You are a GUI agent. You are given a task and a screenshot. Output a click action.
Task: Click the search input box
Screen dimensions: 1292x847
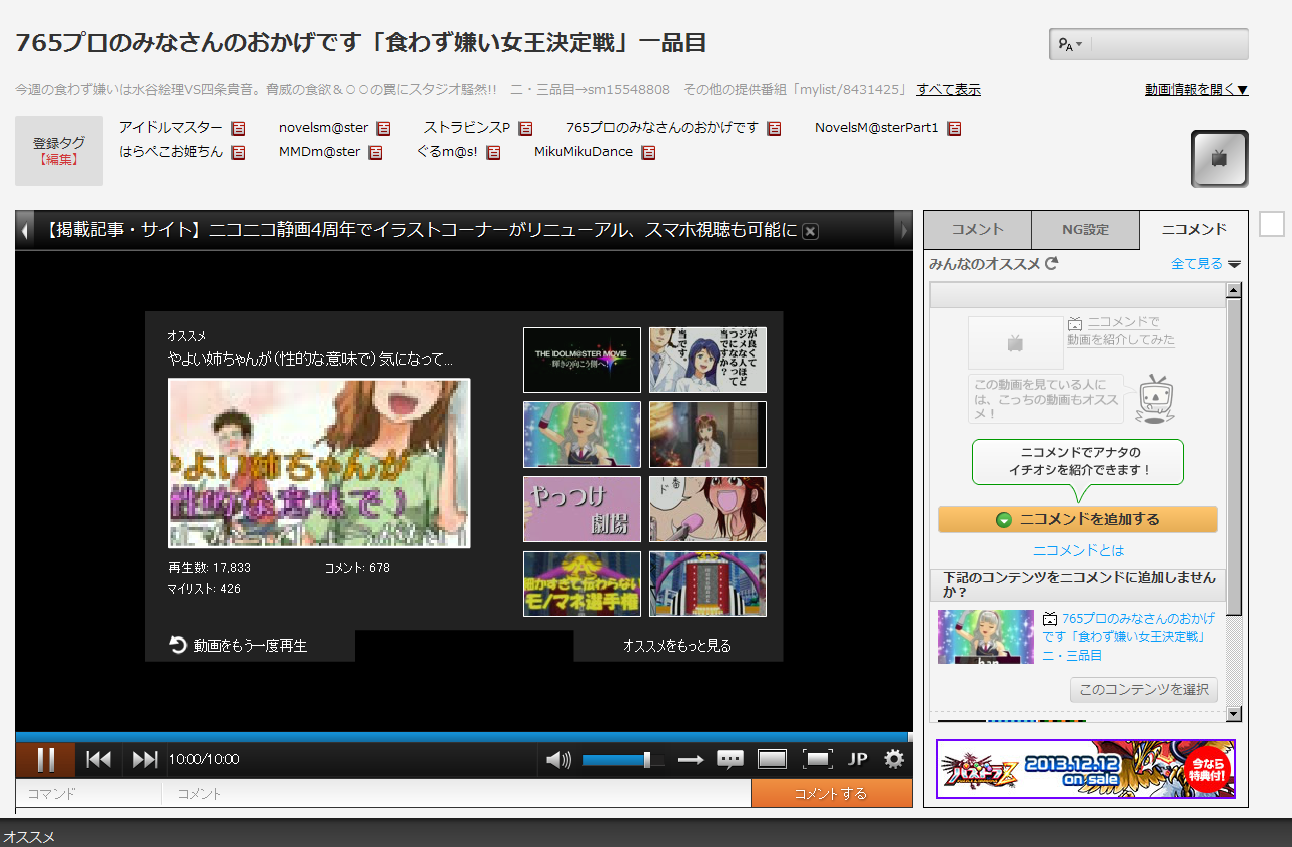tap(1169, 44)
